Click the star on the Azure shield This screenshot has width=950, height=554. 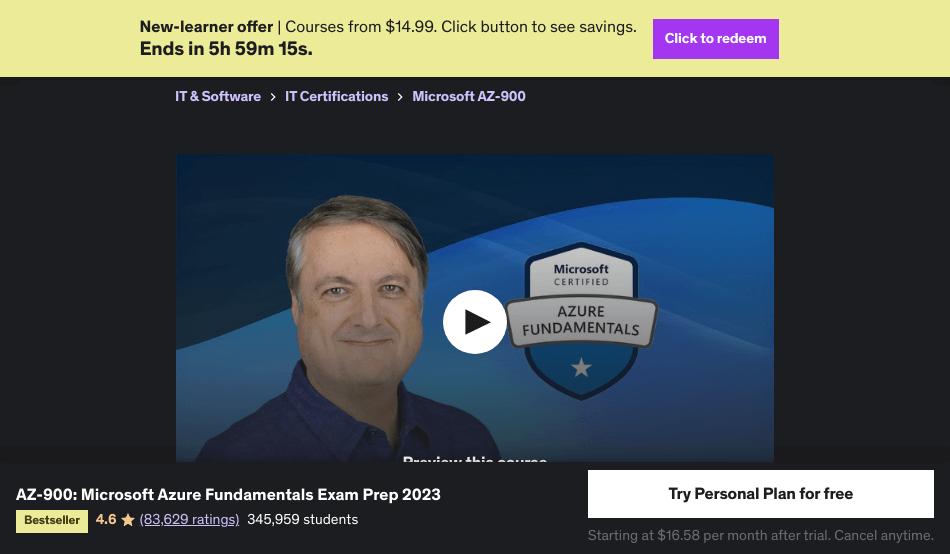tap(581, 367)
